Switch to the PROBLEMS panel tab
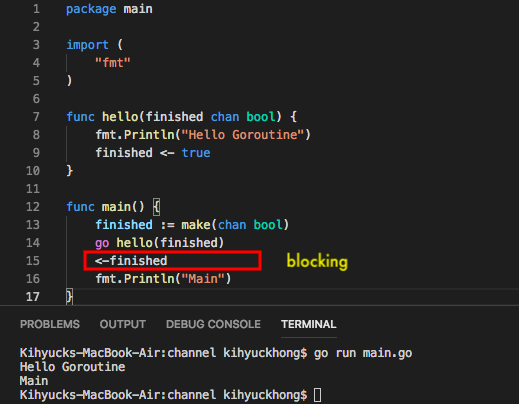Image resolution: width=519 pixels, height=404 pixels. click(x=50, y=324)
